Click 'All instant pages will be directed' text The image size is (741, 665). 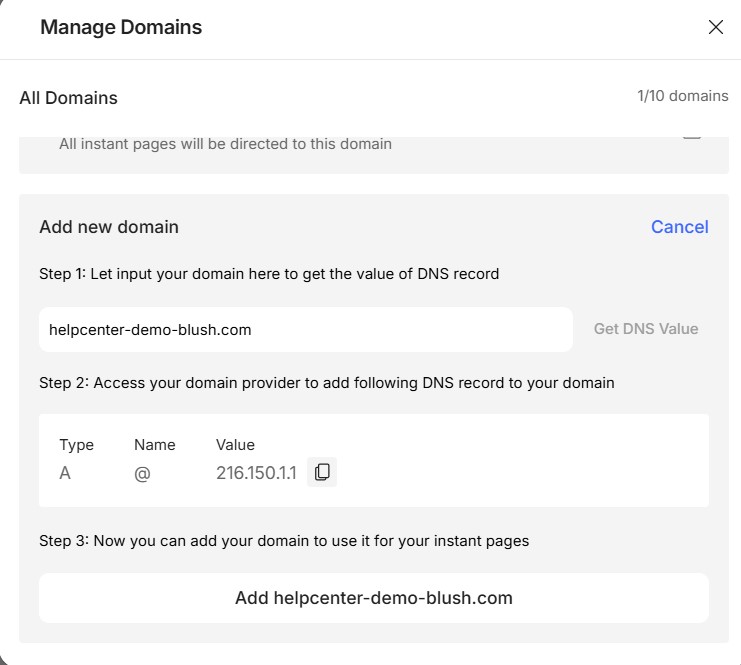pyautogui.click(x=225, y=144)
